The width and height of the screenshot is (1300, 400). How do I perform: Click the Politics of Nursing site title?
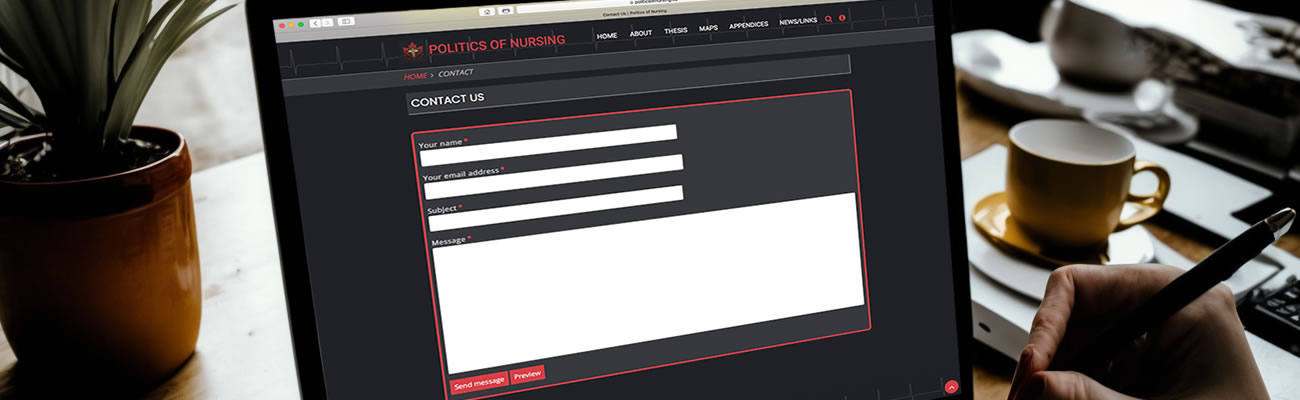(x=497, y=45)
